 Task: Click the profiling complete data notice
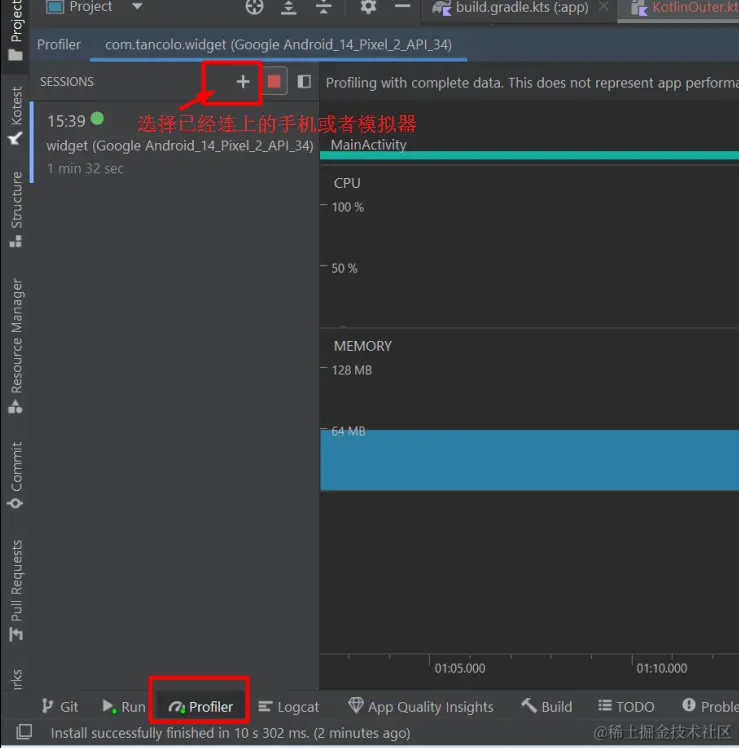[x=532, y=83]
